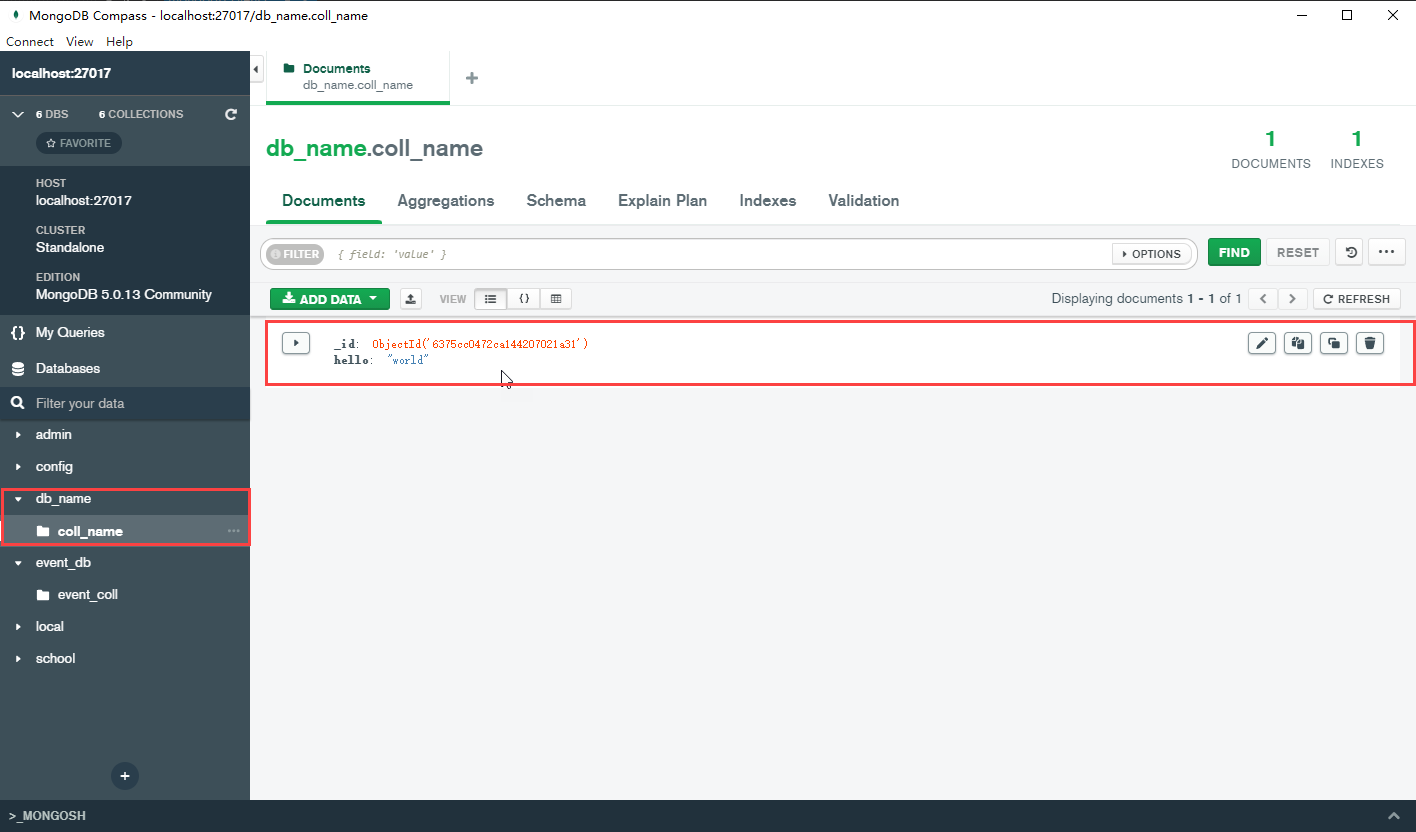Go to previous page of documents
1416x832 pixels.
(1264, 299)
